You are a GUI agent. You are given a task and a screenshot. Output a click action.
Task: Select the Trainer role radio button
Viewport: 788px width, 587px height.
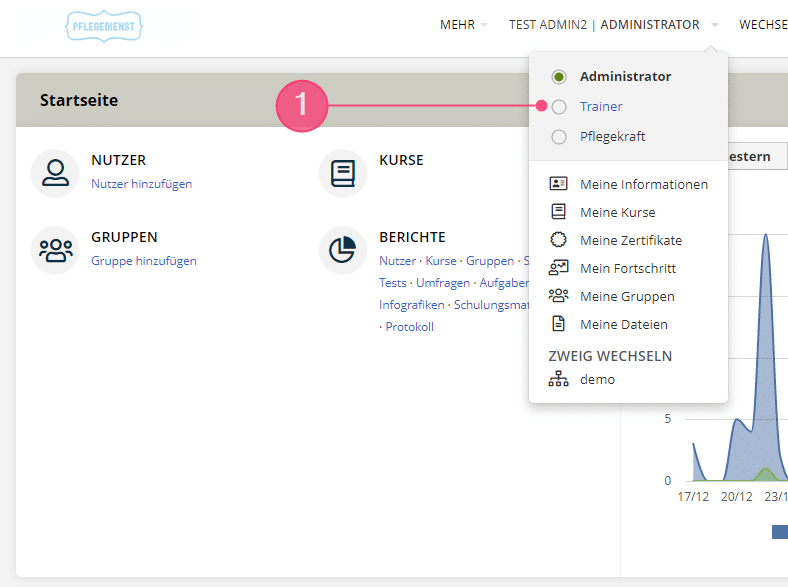559,107
